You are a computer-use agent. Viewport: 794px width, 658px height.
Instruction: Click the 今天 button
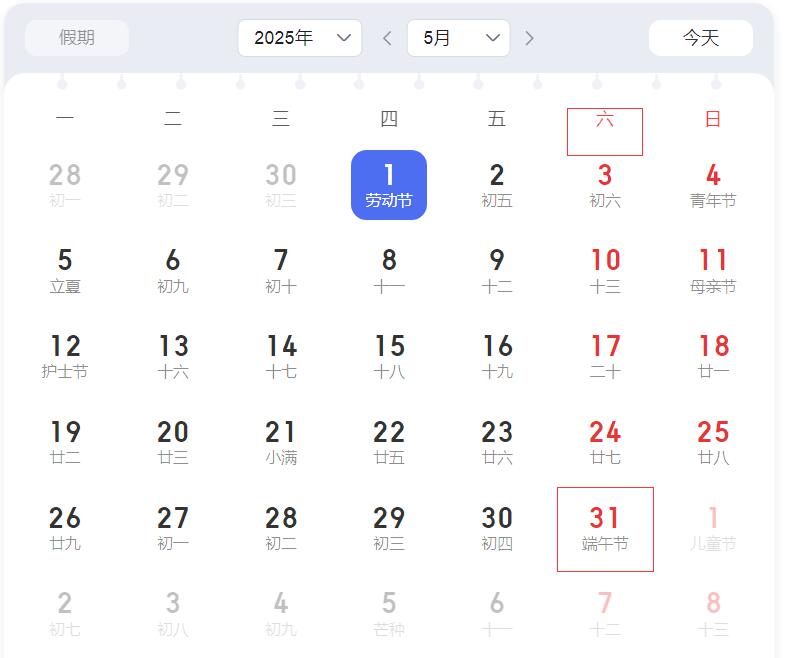click(701, 38)
